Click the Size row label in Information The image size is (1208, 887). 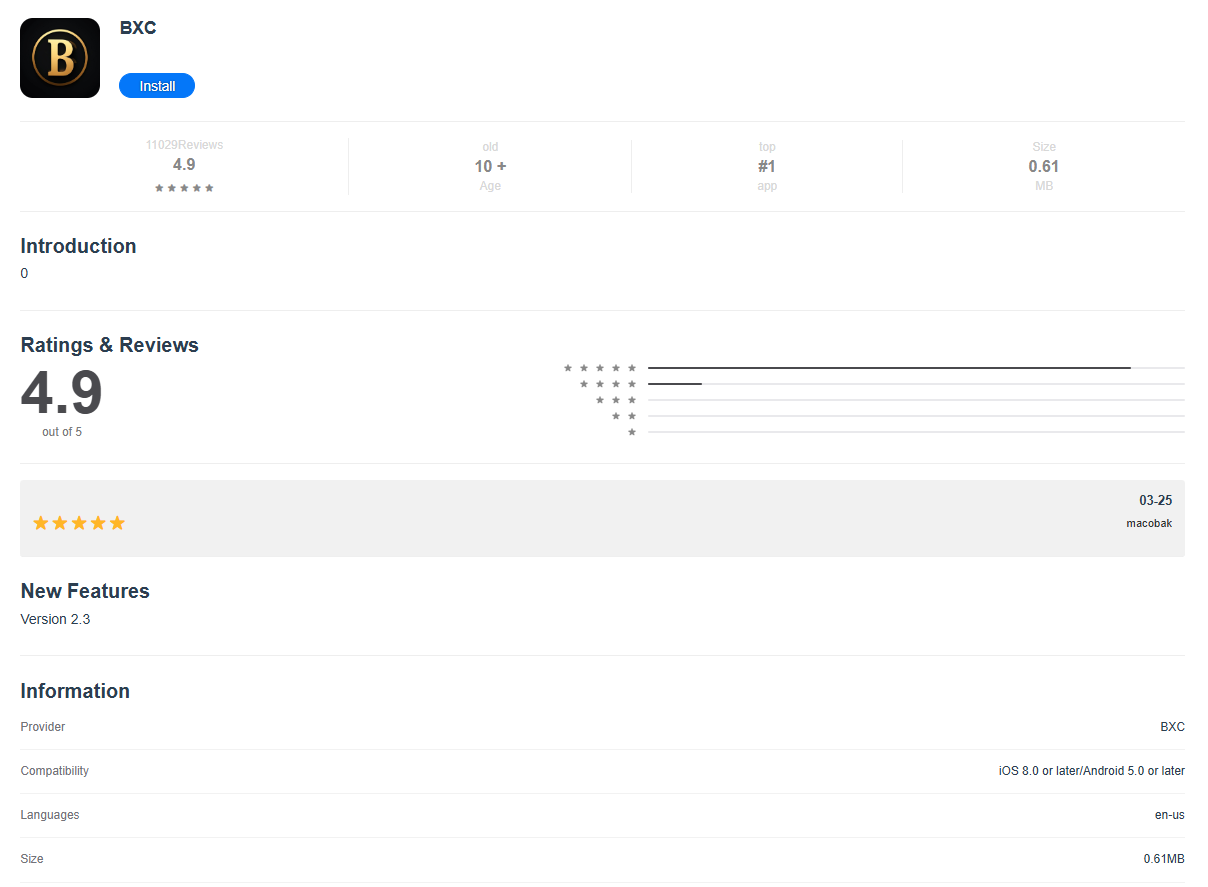[x=32, y=859]
